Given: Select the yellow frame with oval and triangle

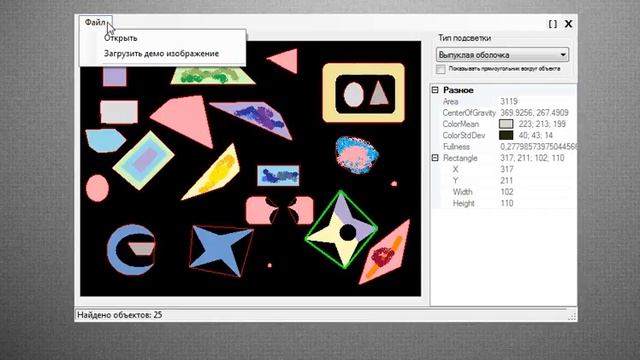Looking at the screenshot, I should click(x=364, y=93).
